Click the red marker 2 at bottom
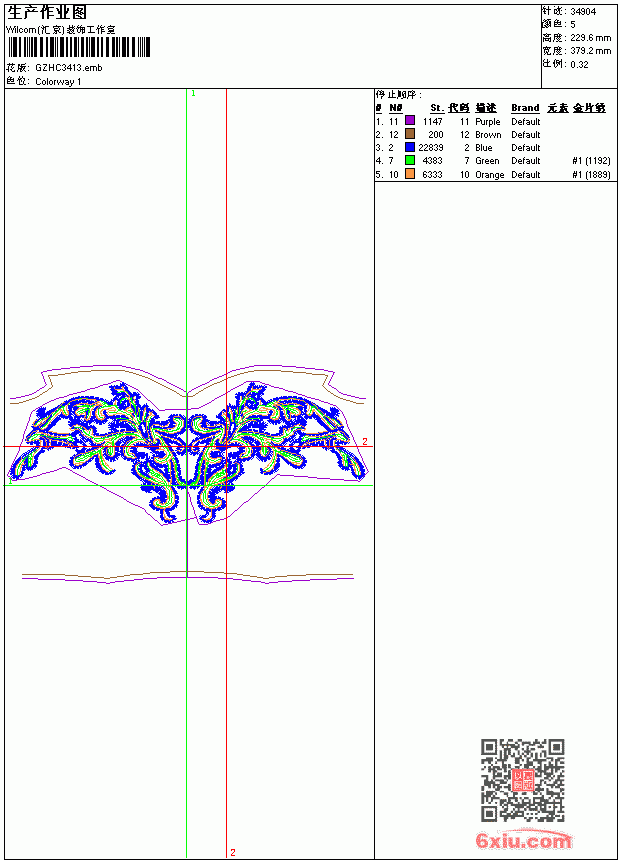Image resolution: width=620 pixels, height=860 pixels. (x=233, y=852)
